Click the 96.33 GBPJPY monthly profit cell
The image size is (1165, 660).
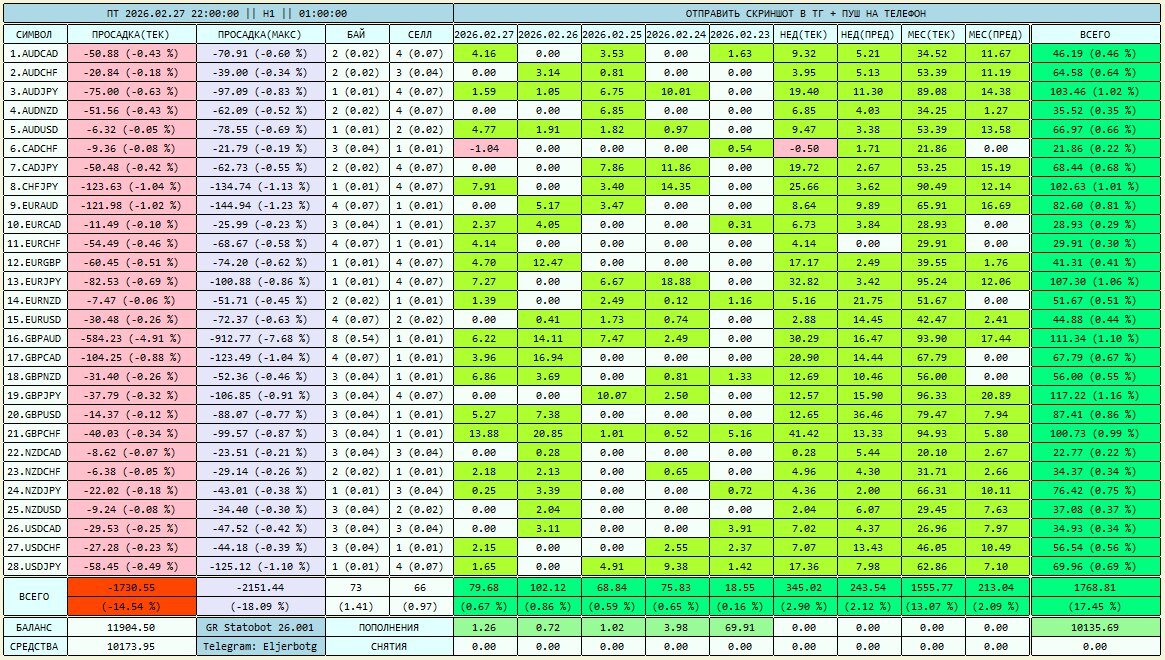point(932,395)
